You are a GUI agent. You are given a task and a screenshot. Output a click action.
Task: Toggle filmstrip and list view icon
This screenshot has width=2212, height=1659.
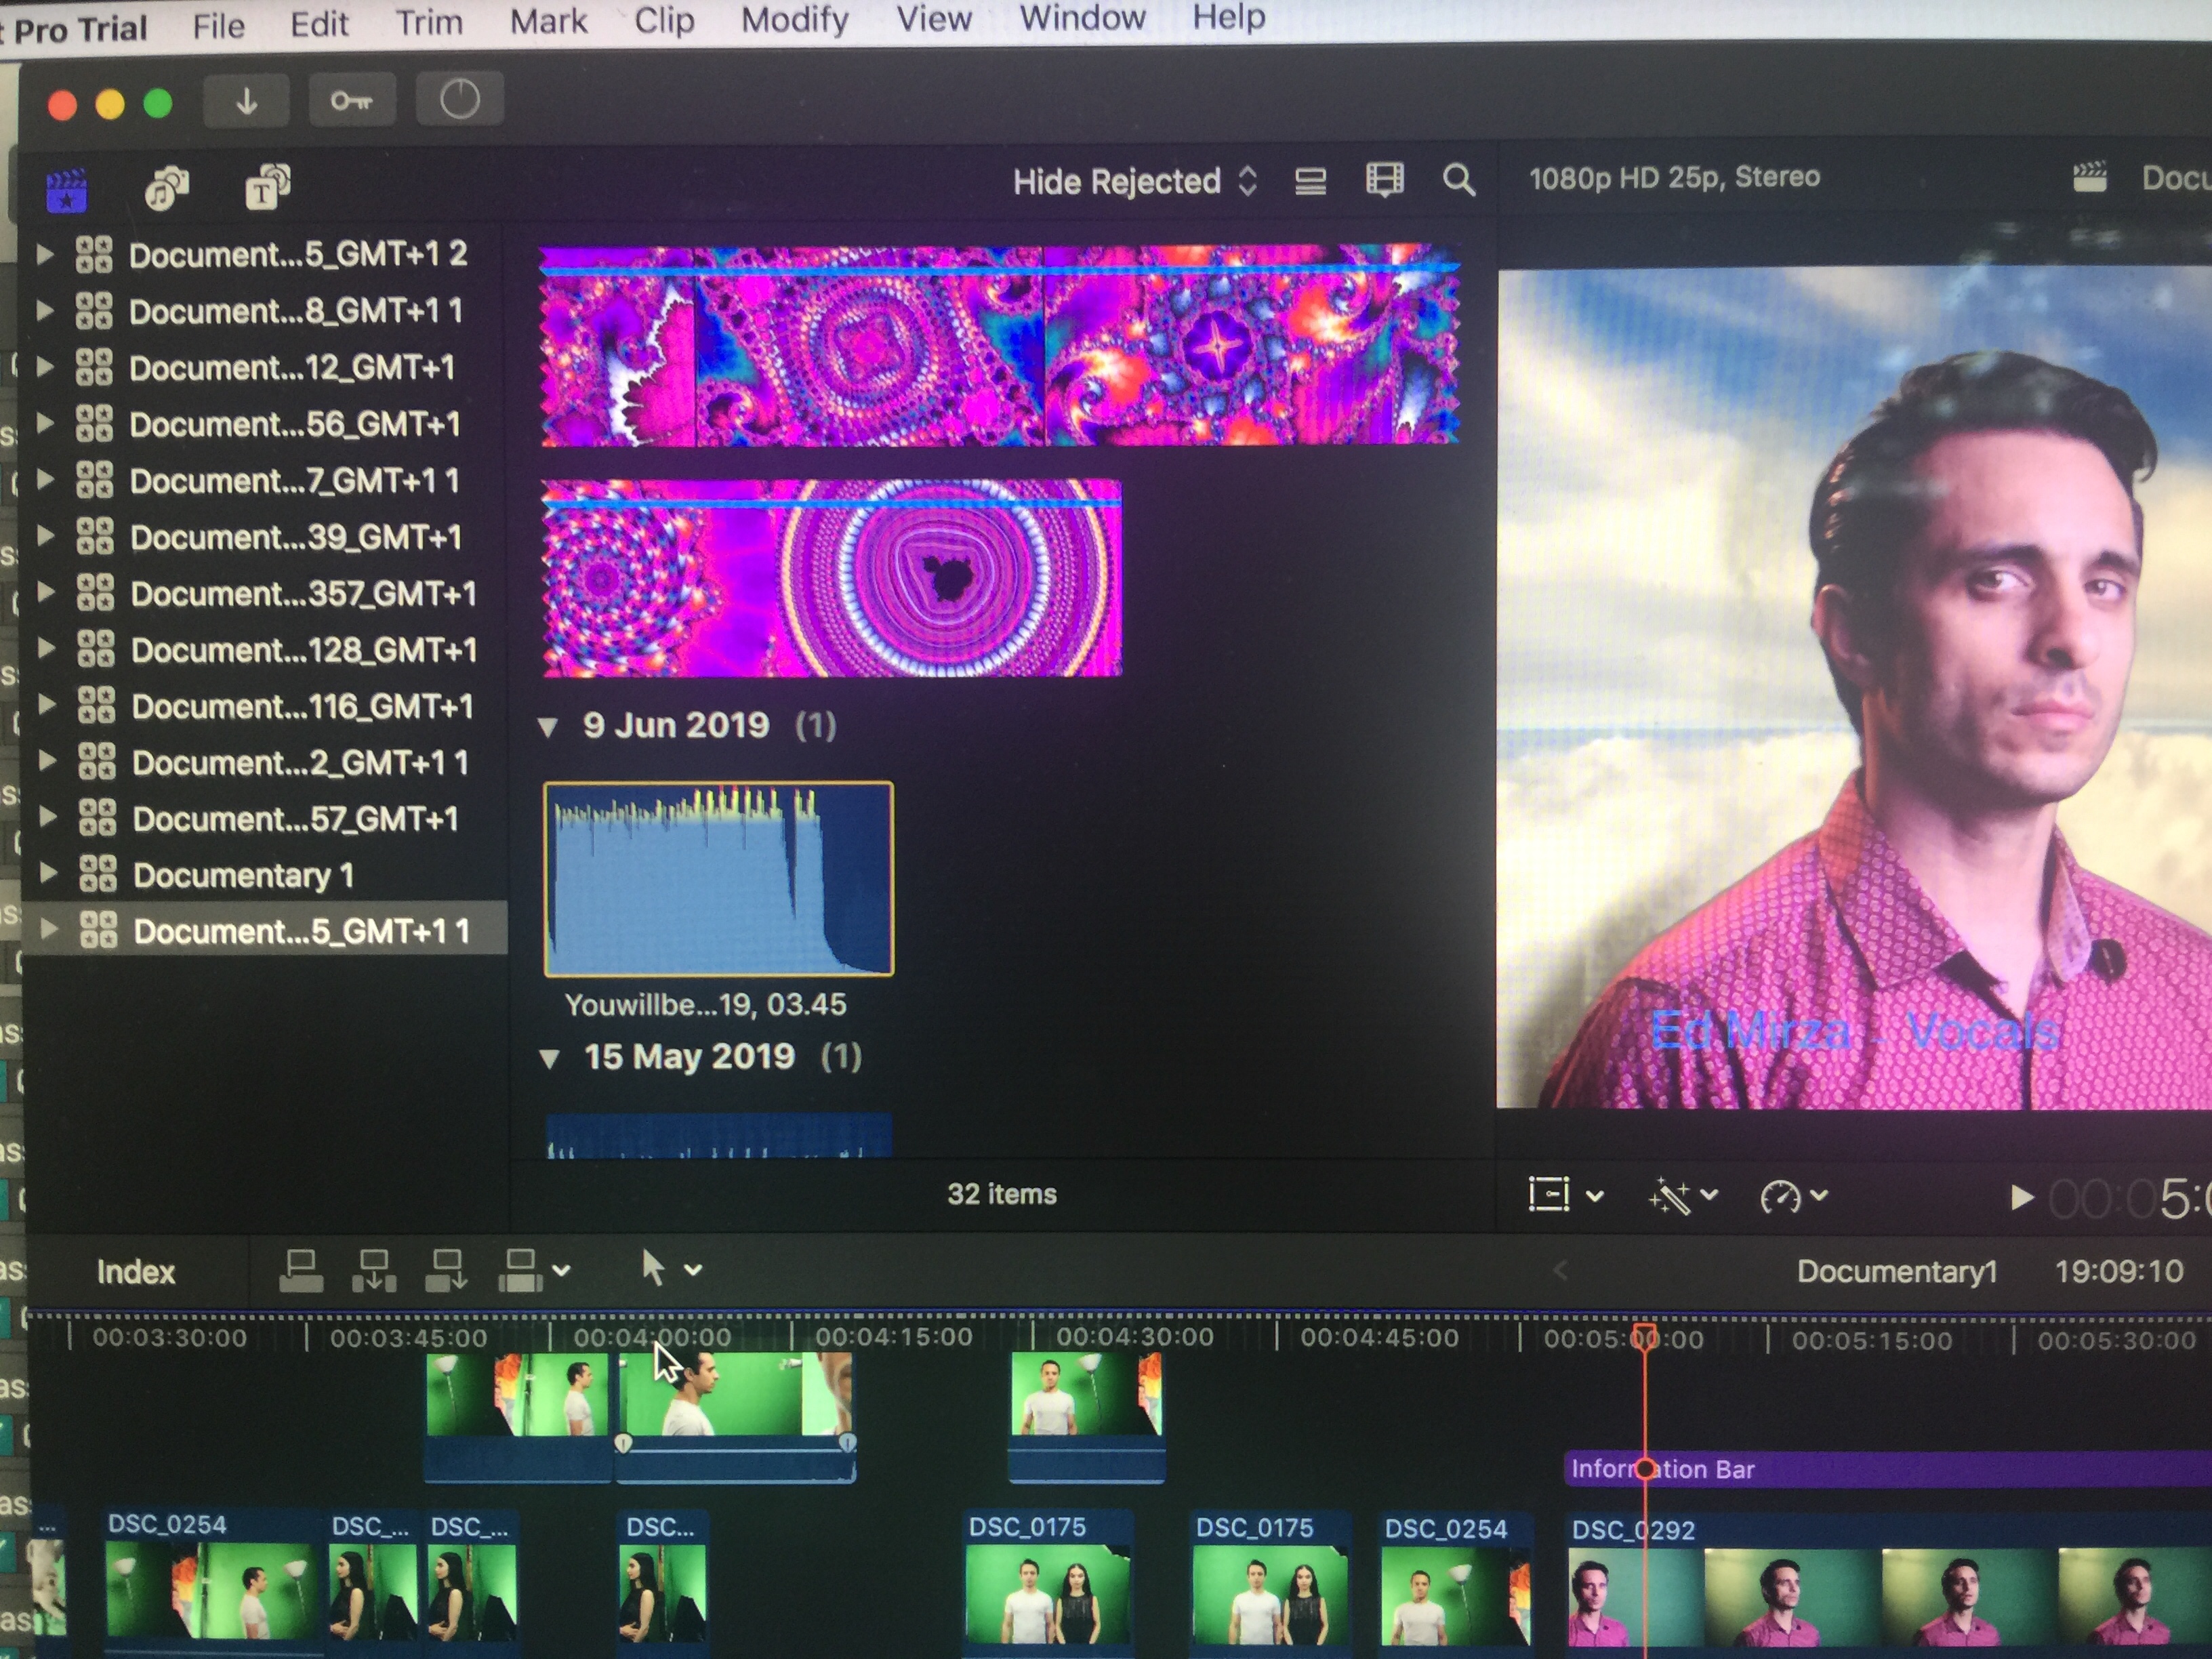(1310, 181)
